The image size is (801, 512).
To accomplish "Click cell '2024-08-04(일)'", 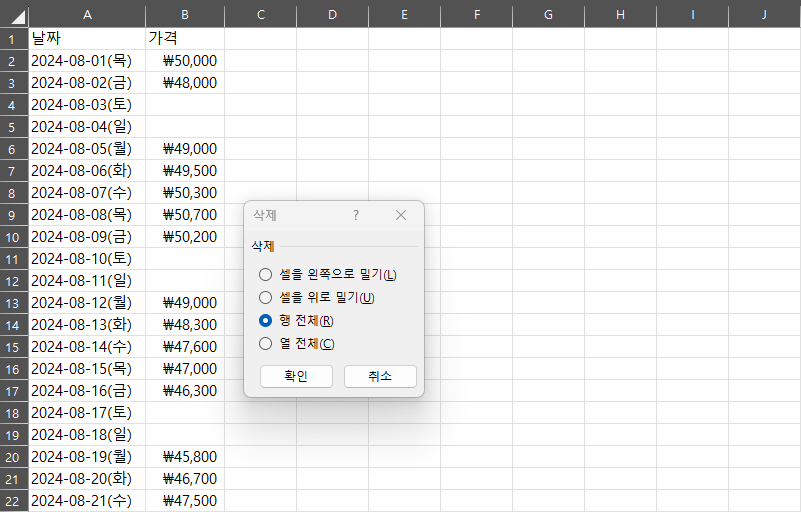I will click(x=87, y=127).
